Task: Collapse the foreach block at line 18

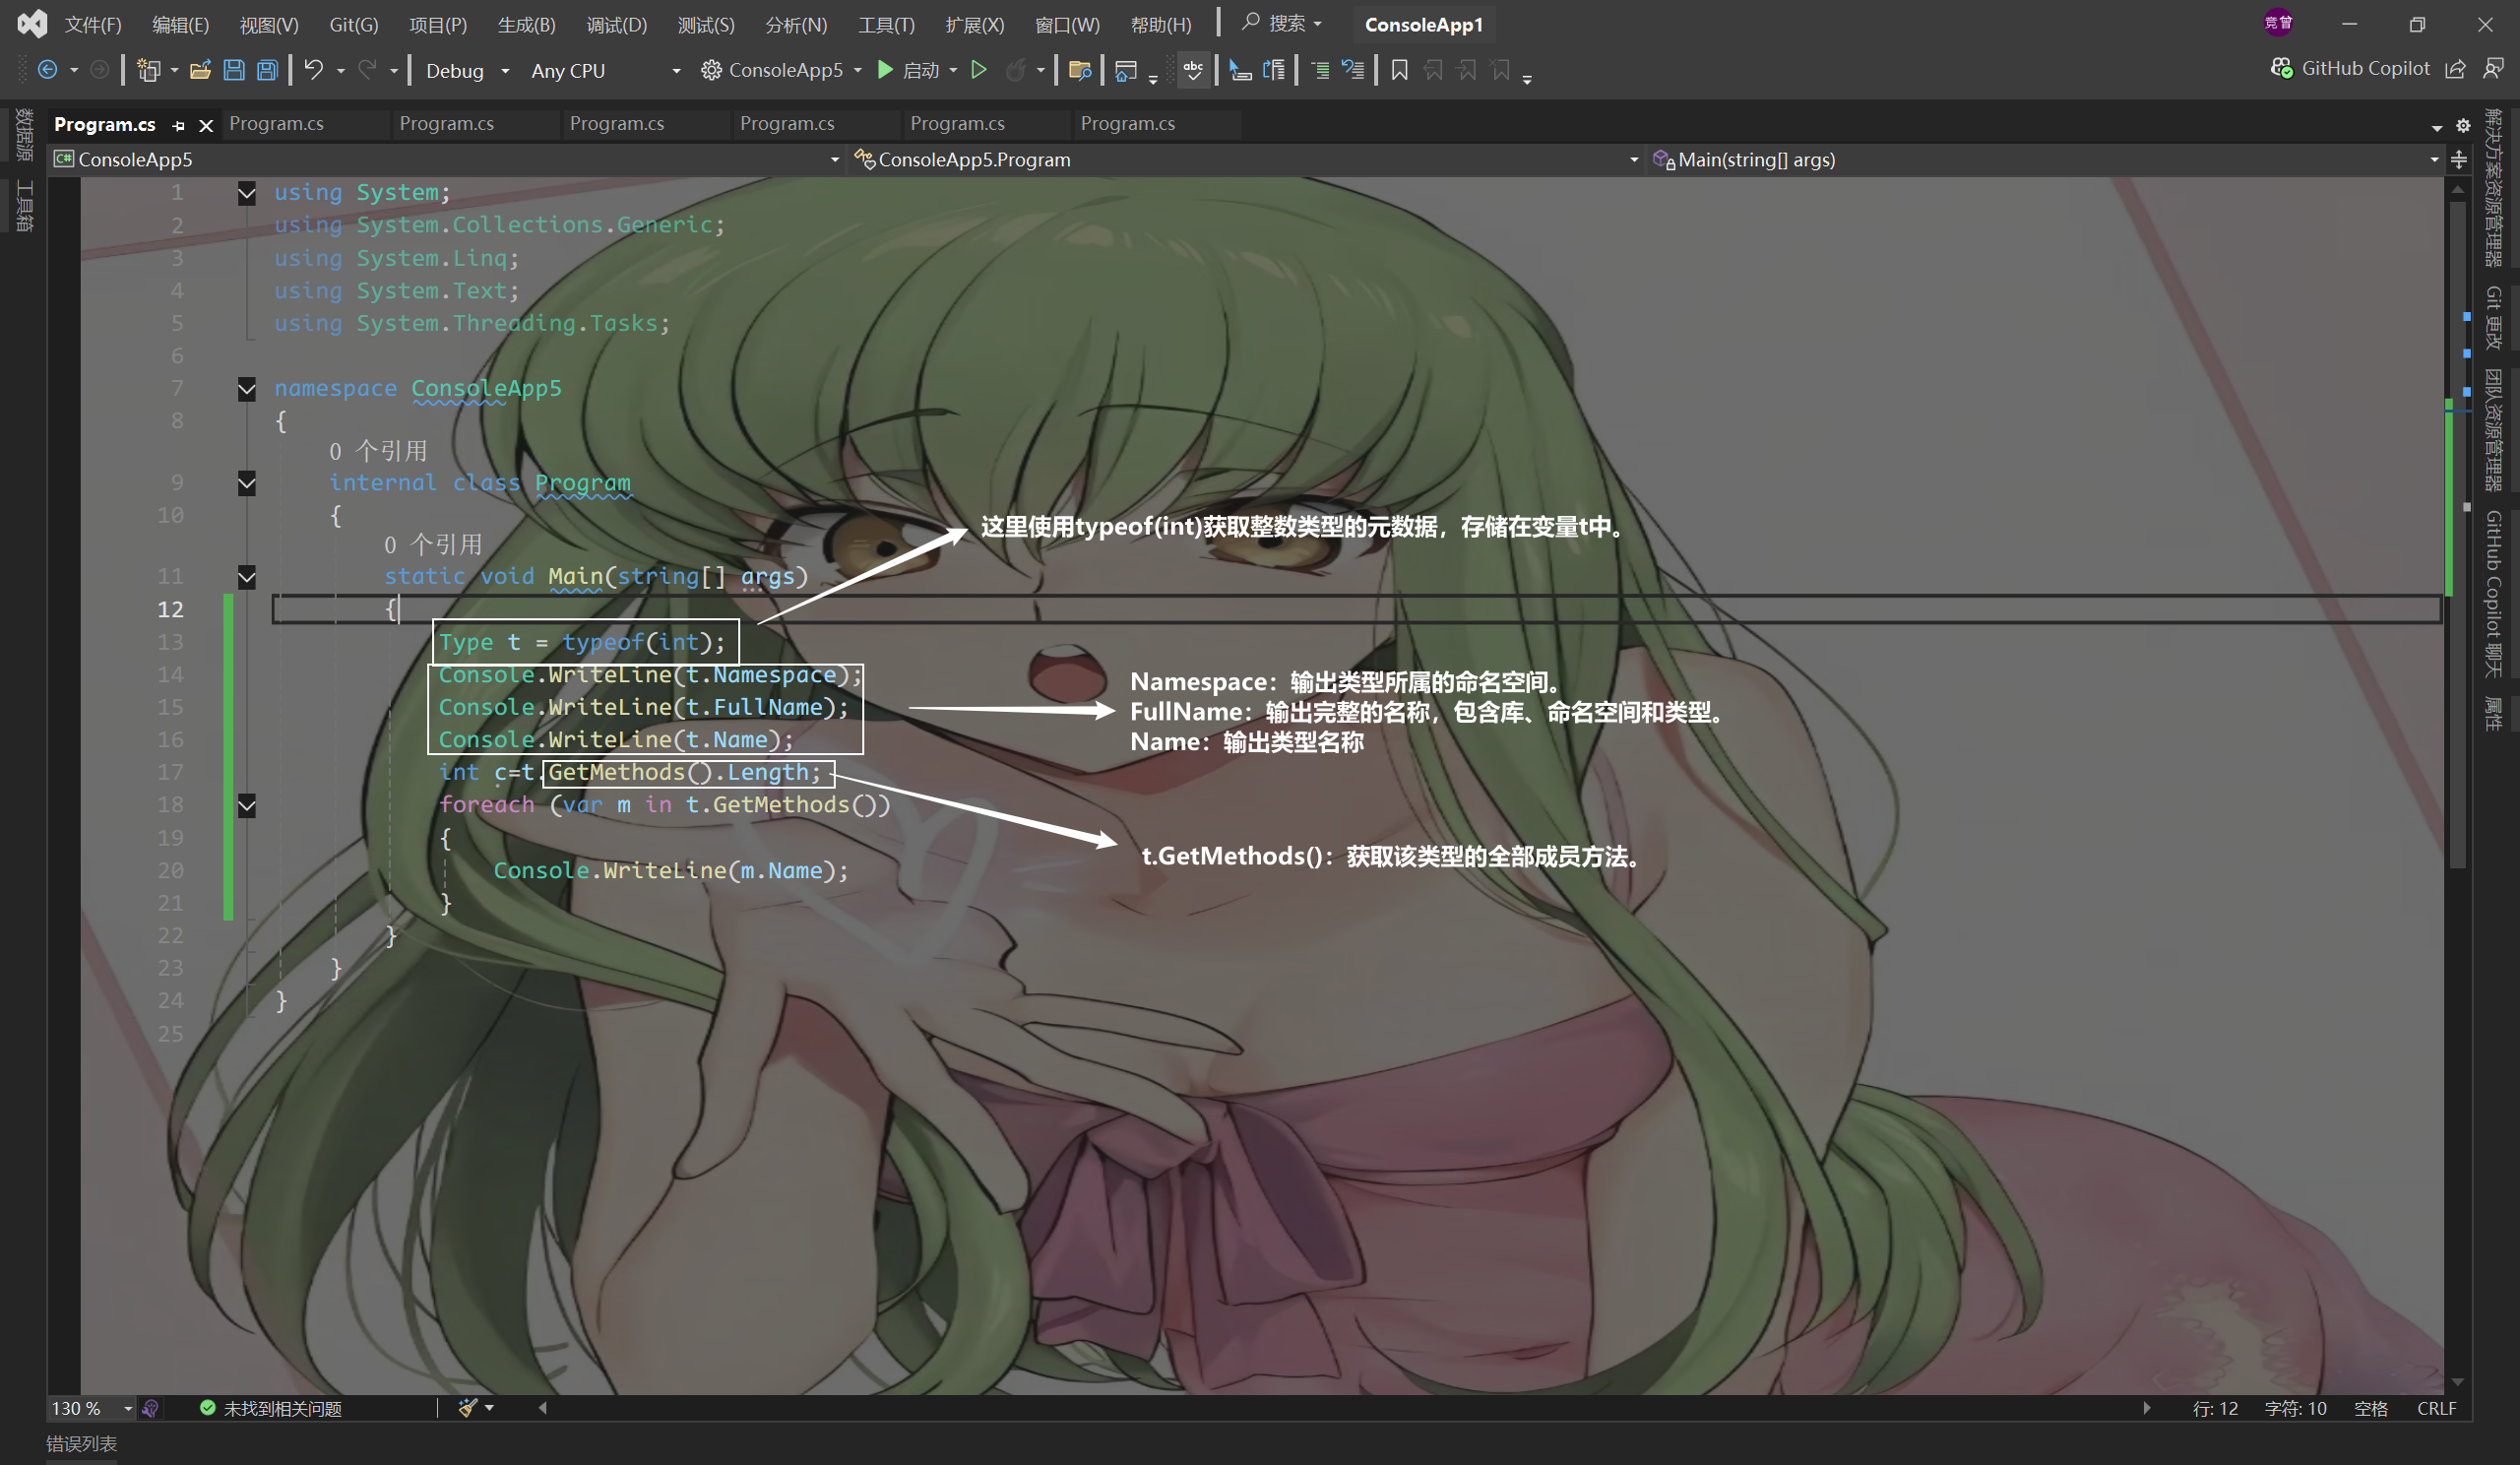Action: (x=247, y=806)
